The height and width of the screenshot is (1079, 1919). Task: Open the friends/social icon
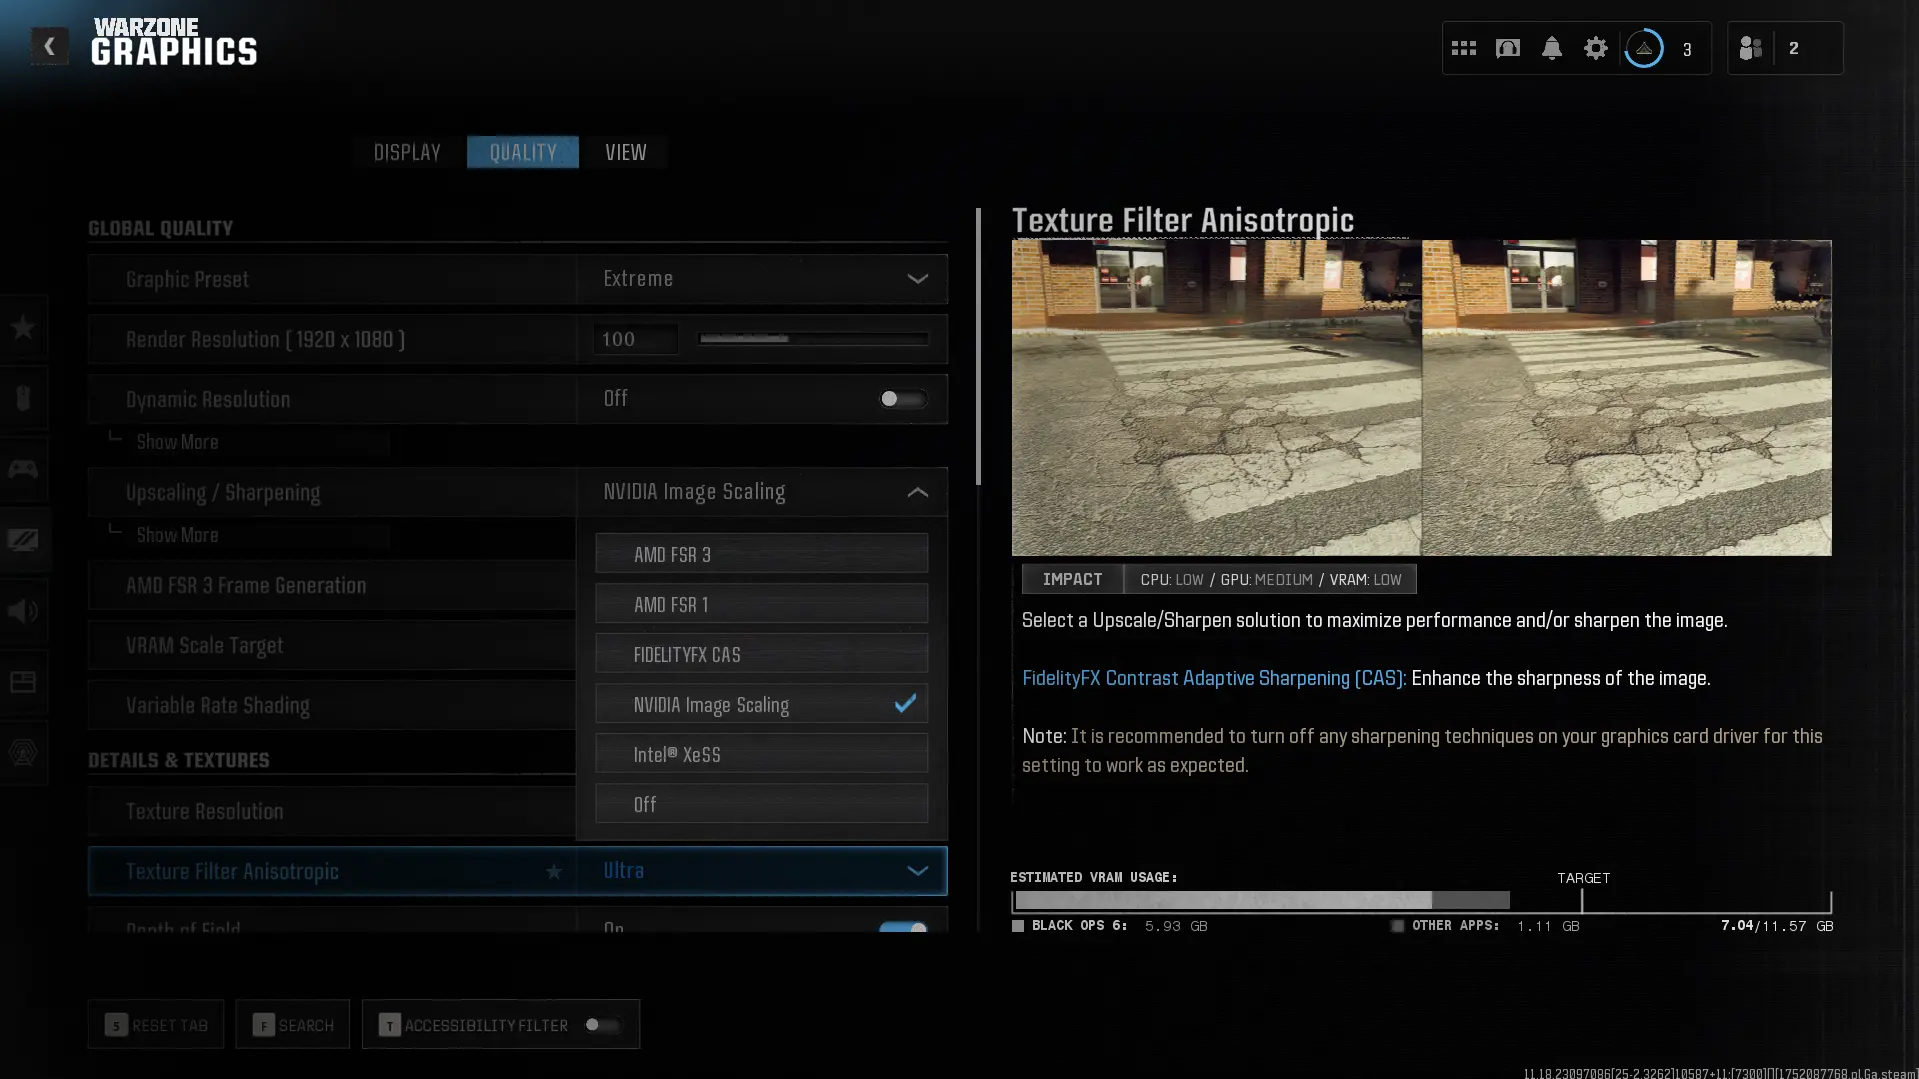coord(1751,48)
